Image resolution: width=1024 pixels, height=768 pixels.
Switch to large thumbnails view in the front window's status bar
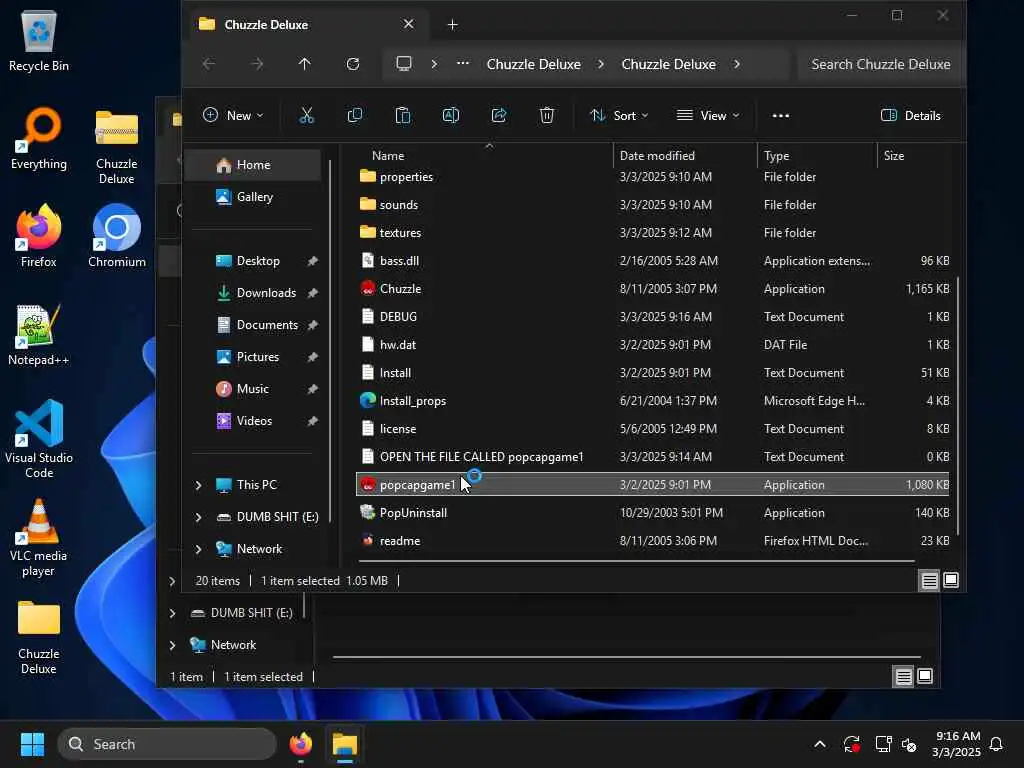point(951,580)
